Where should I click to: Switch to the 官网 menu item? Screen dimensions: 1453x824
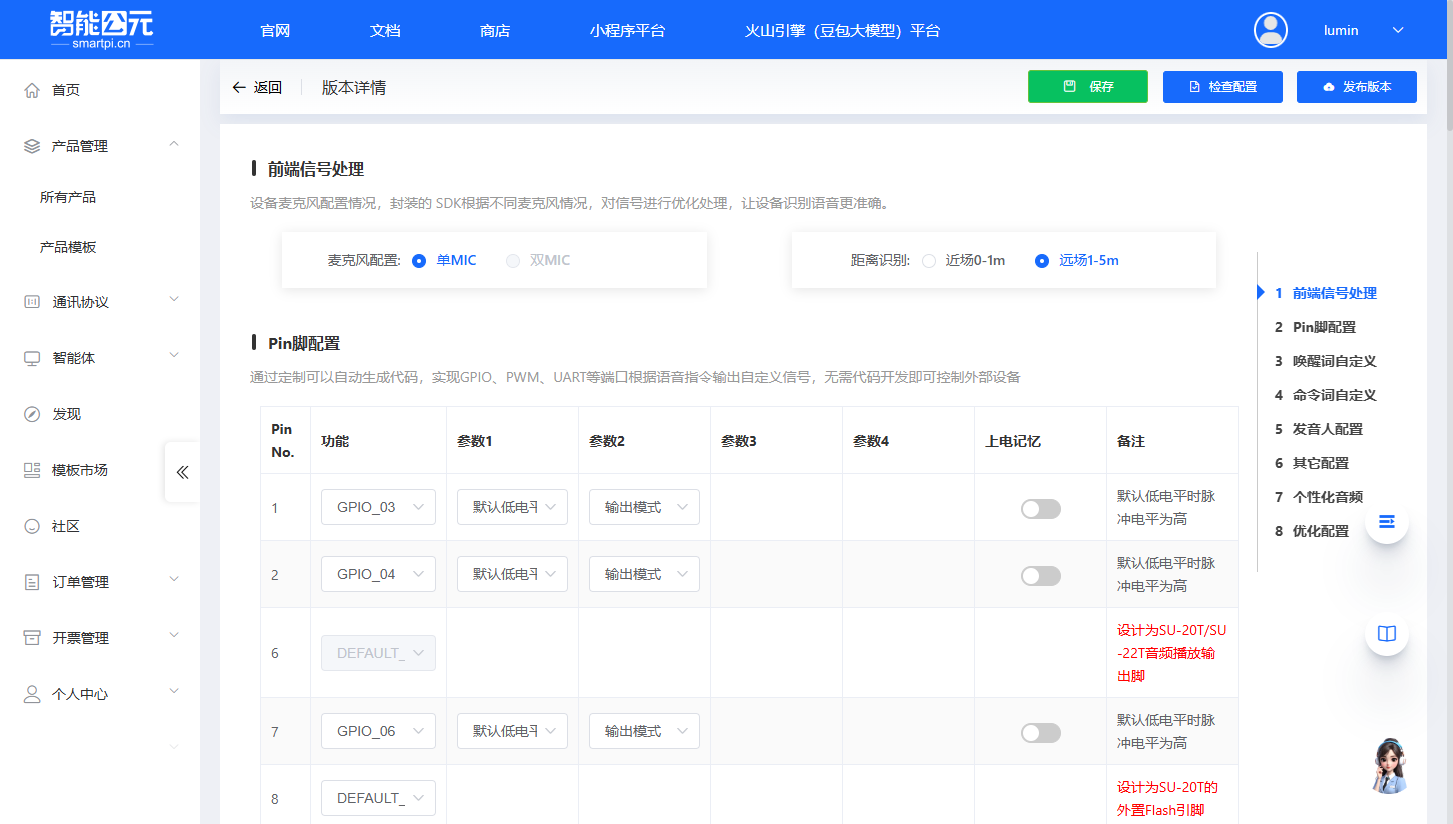274,30
